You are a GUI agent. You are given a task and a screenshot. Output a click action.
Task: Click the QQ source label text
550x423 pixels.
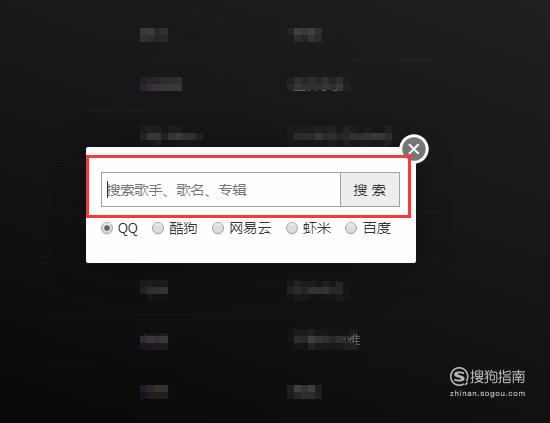[x=128, y=229]
